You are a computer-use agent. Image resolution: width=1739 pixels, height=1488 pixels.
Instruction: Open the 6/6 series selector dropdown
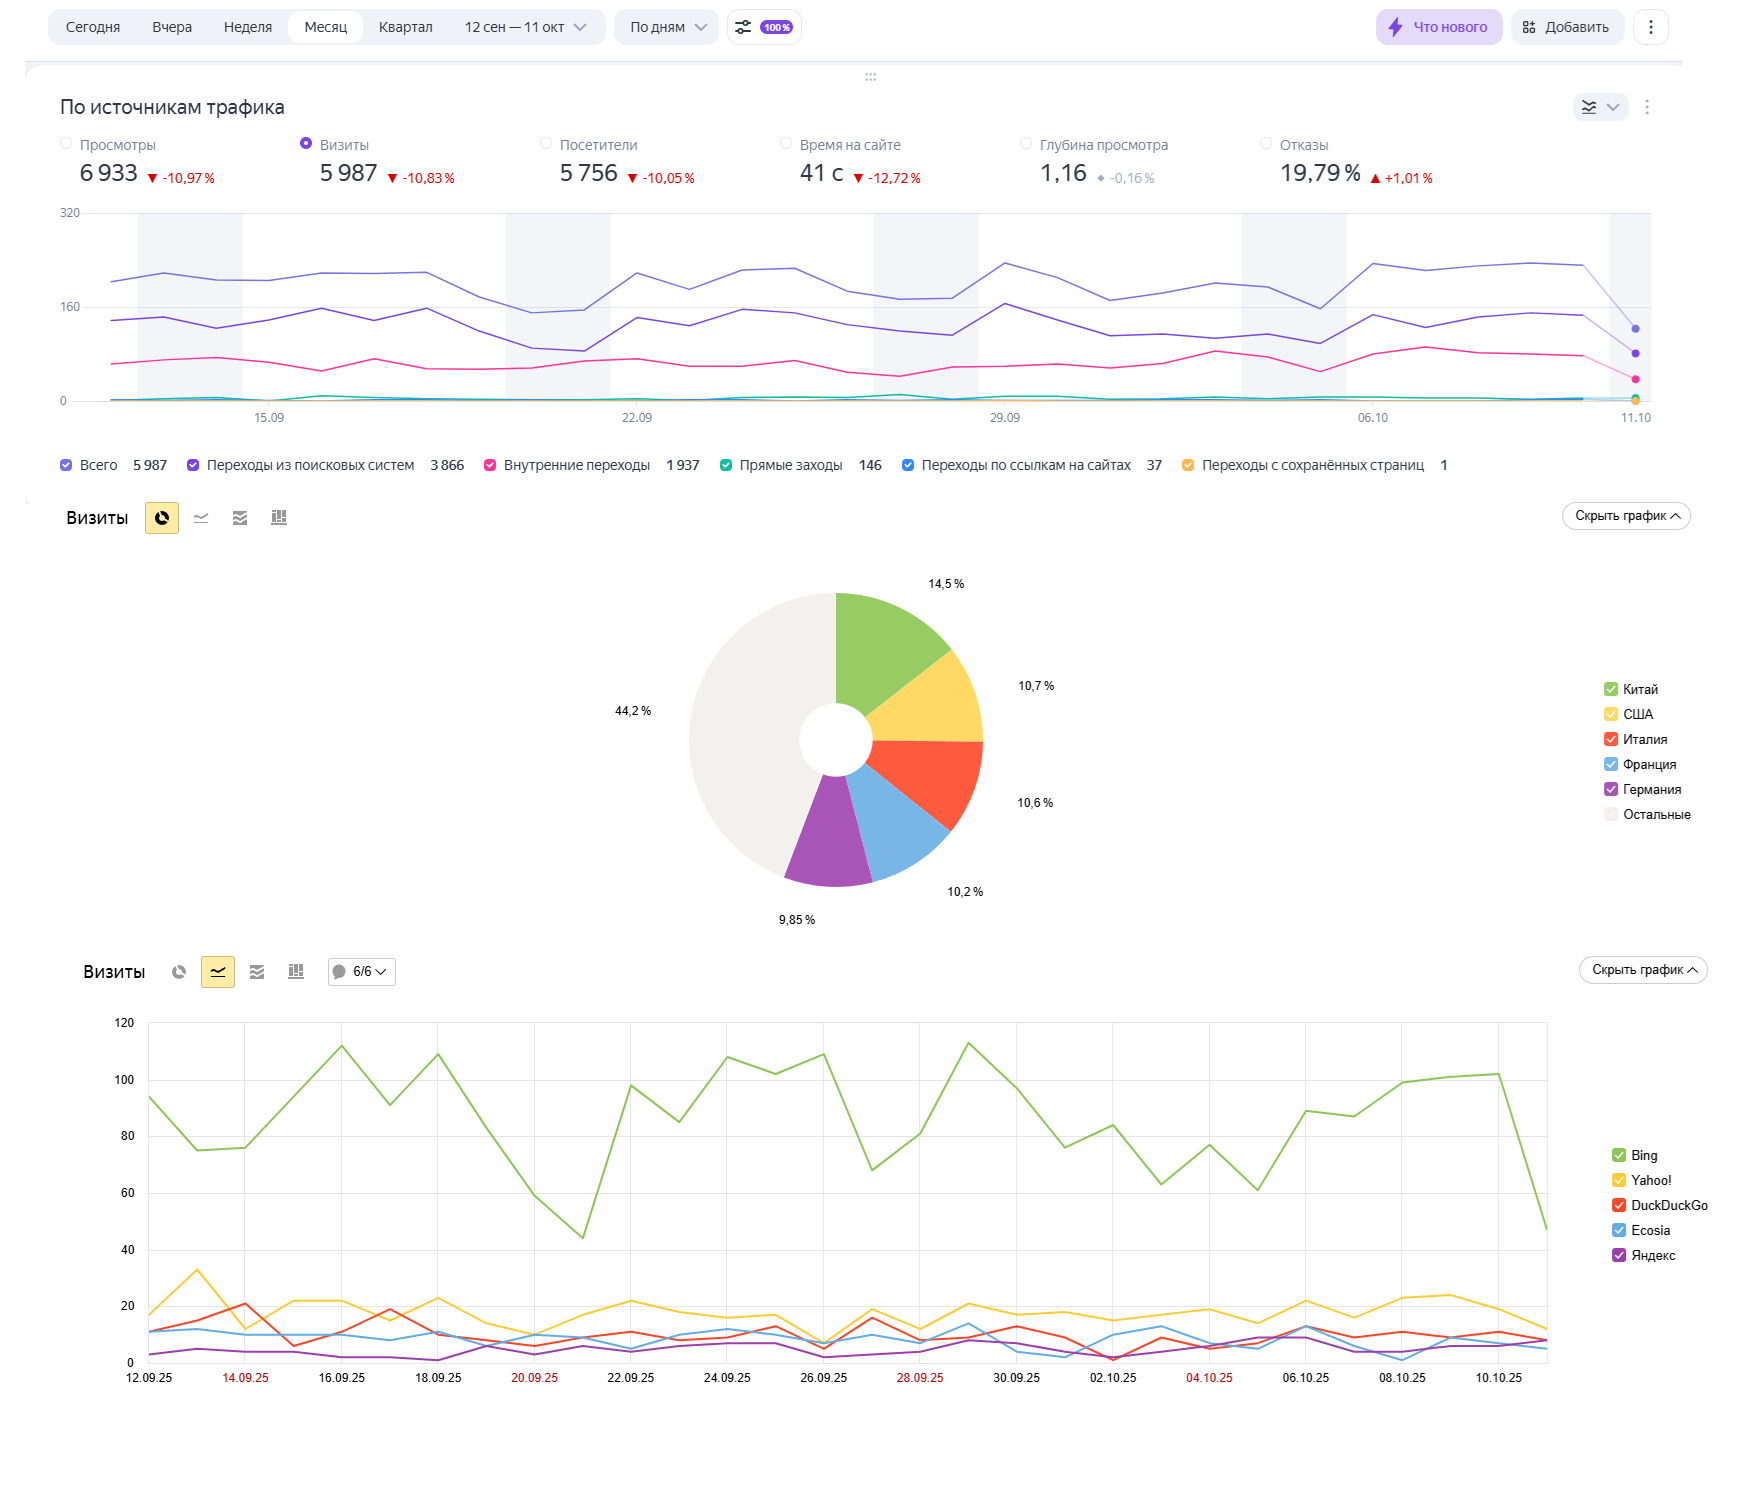pyautogui.click(x=362, y=972)
